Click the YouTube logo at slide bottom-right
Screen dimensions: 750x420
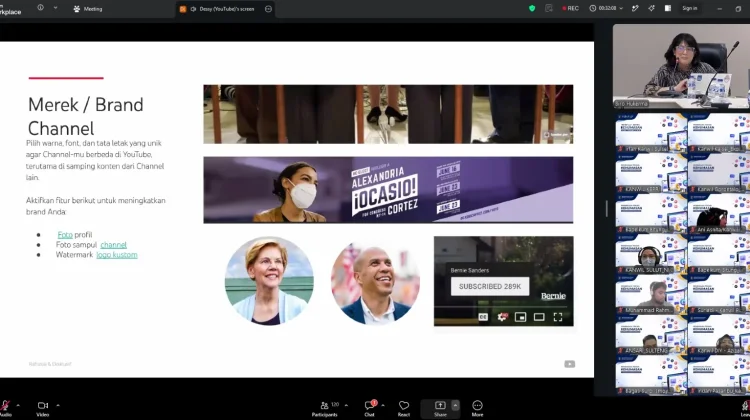pos(569,364)
